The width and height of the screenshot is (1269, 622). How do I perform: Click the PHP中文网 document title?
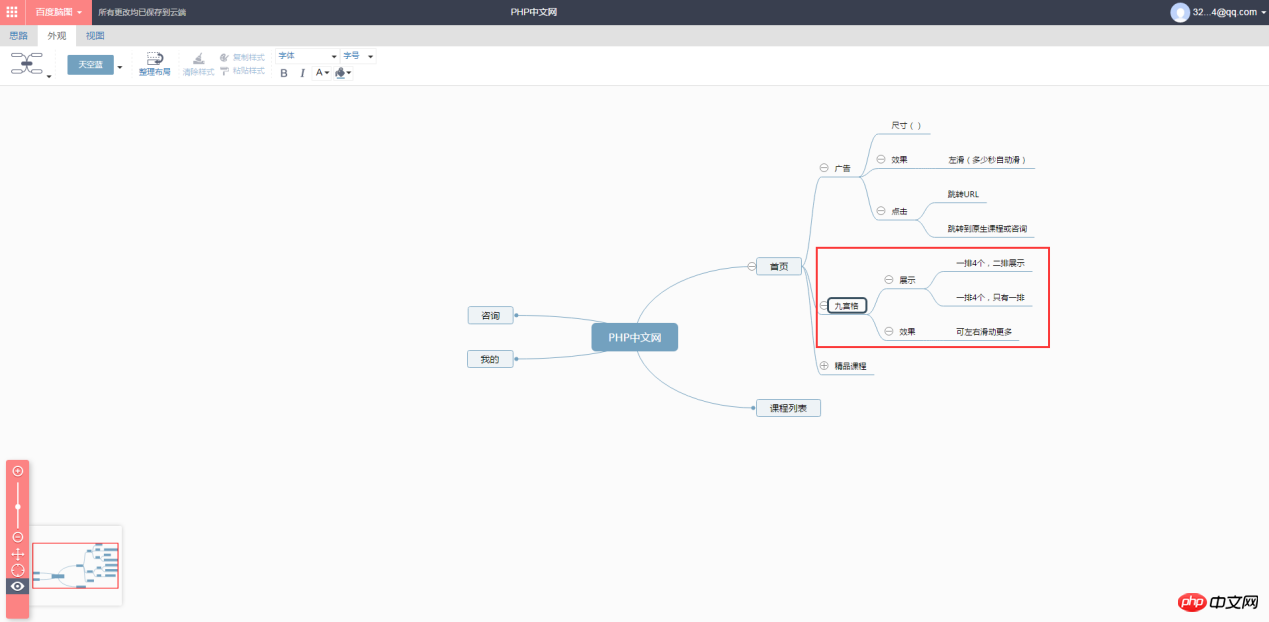[533, 12]
